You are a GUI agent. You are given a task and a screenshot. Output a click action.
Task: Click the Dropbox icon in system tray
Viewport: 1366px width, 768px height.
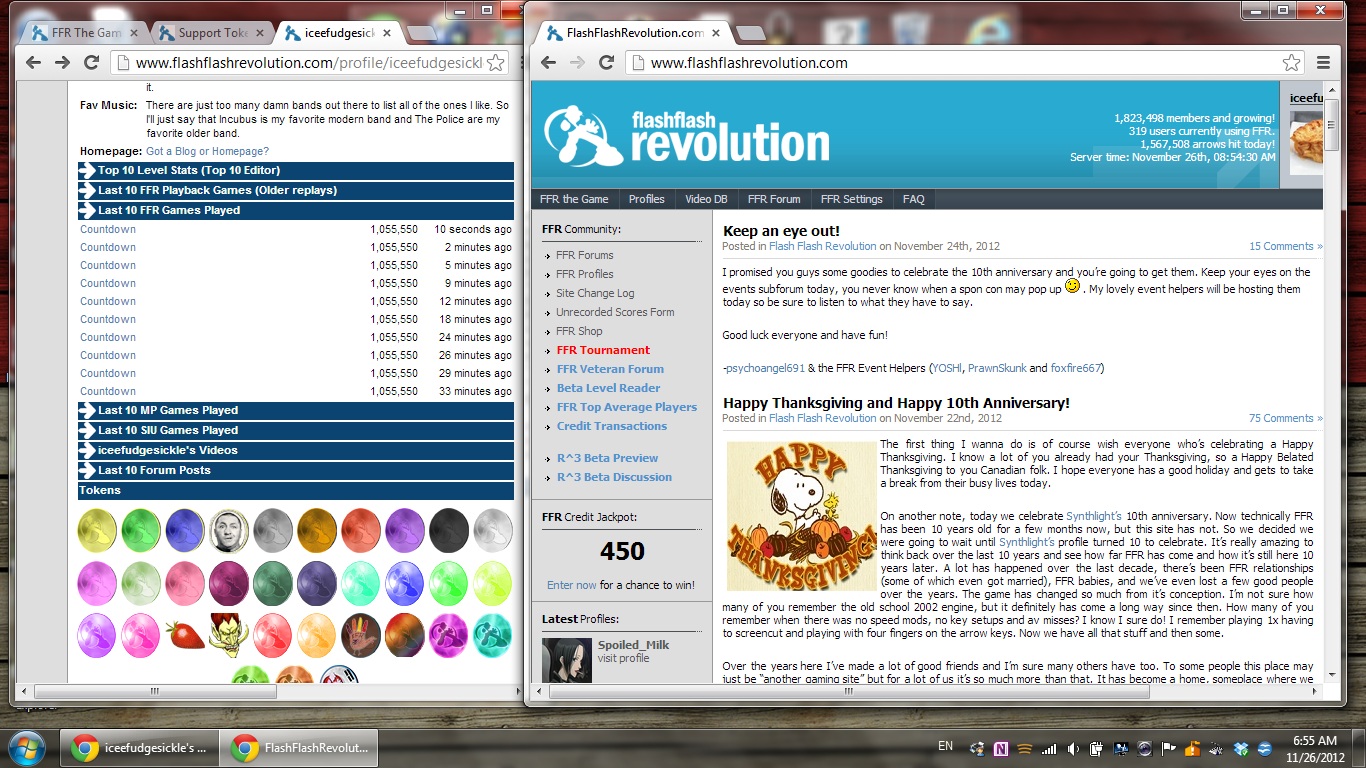1242,747
